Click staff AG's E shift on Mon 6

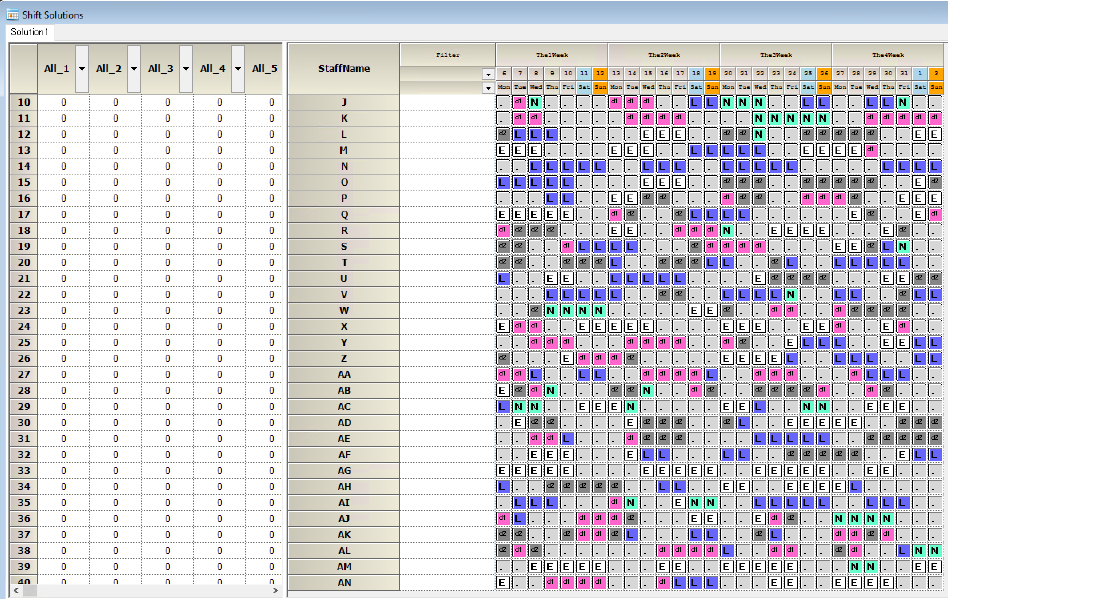pos(503,470)
